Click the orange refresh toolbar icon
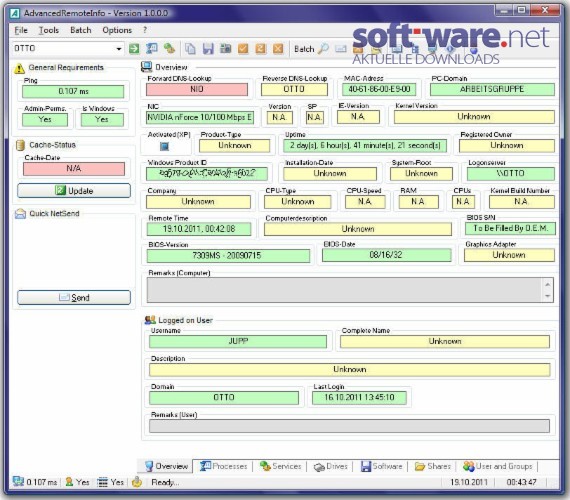570x500 pixels. 261,48
